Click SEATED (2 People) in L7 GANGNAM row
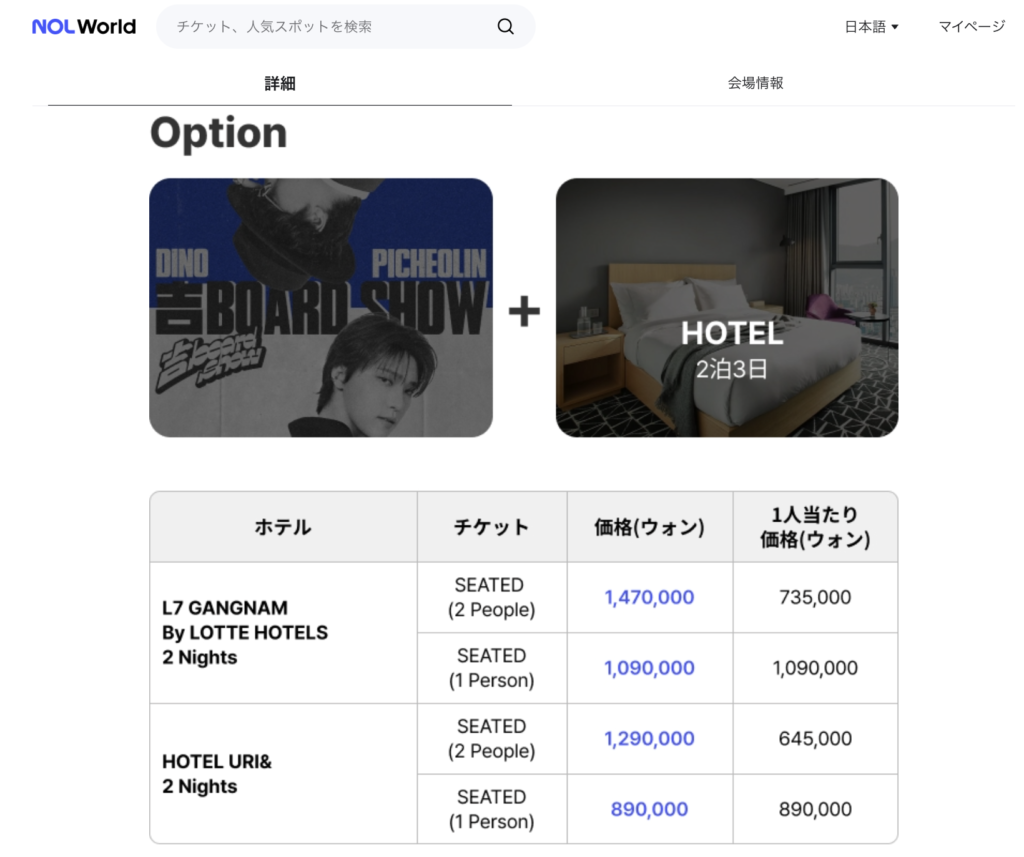Screen dimensions: 1024x857 (x=492, y=597)
